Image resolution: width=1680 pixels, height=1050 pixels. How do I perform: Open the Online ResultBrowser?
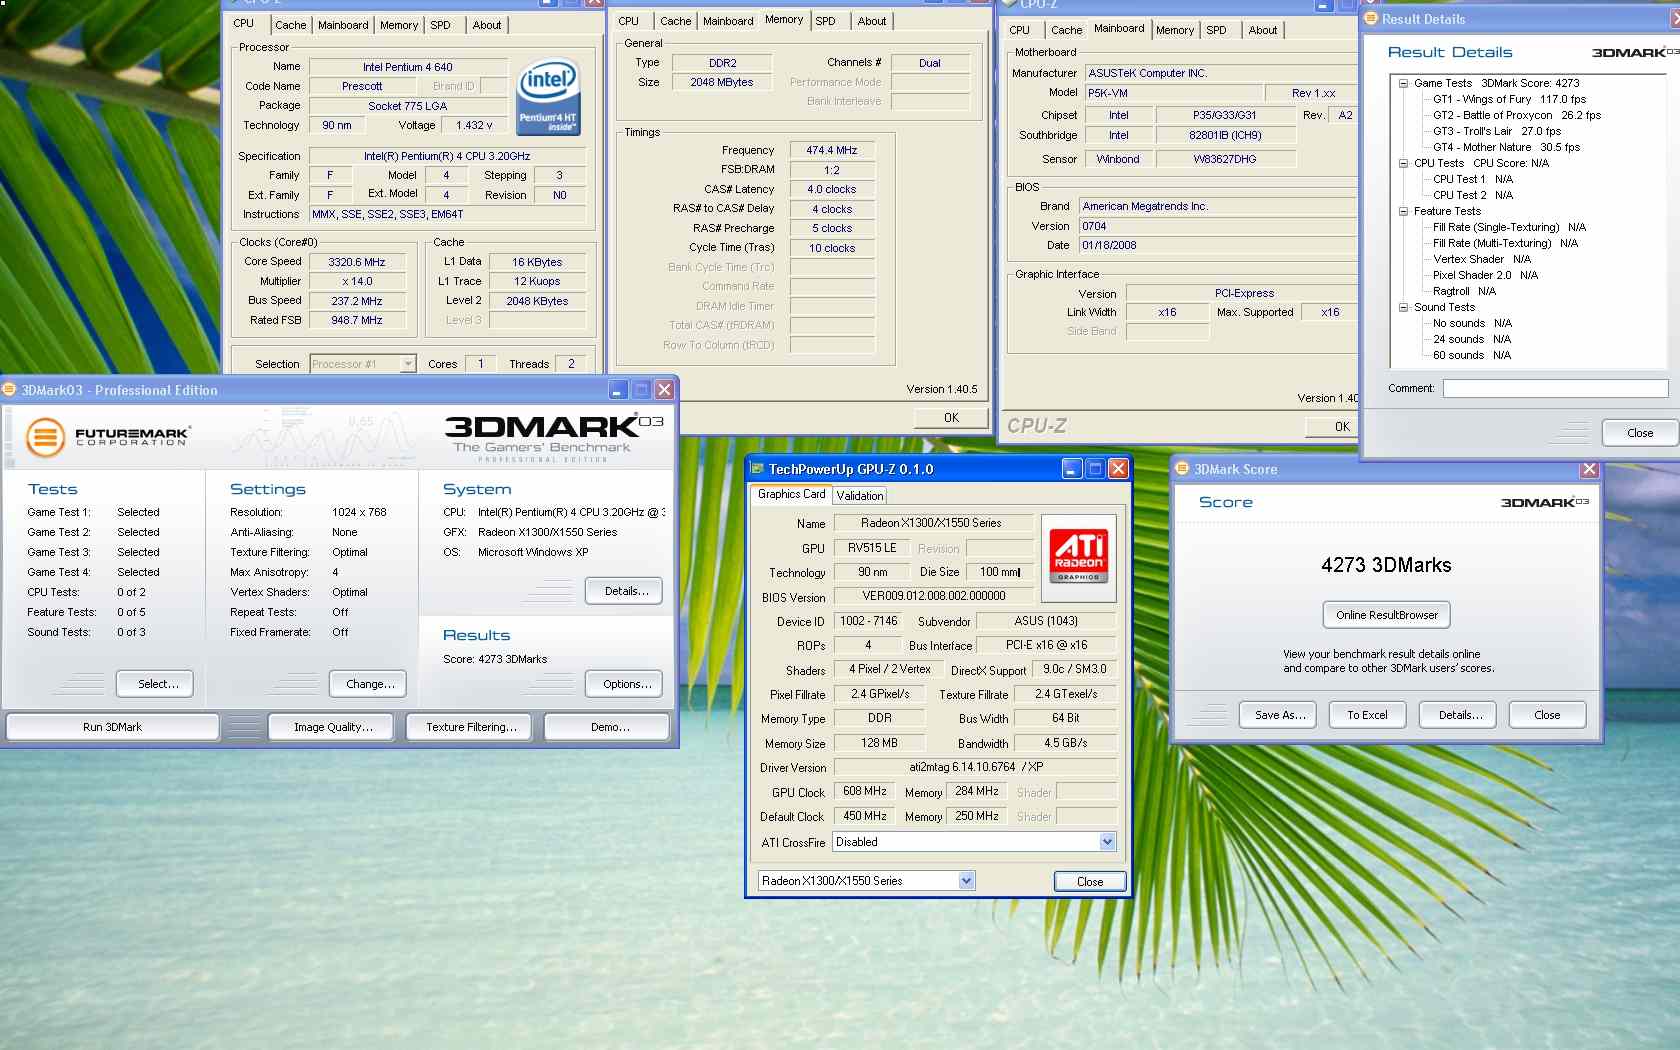coord(1386,615)
